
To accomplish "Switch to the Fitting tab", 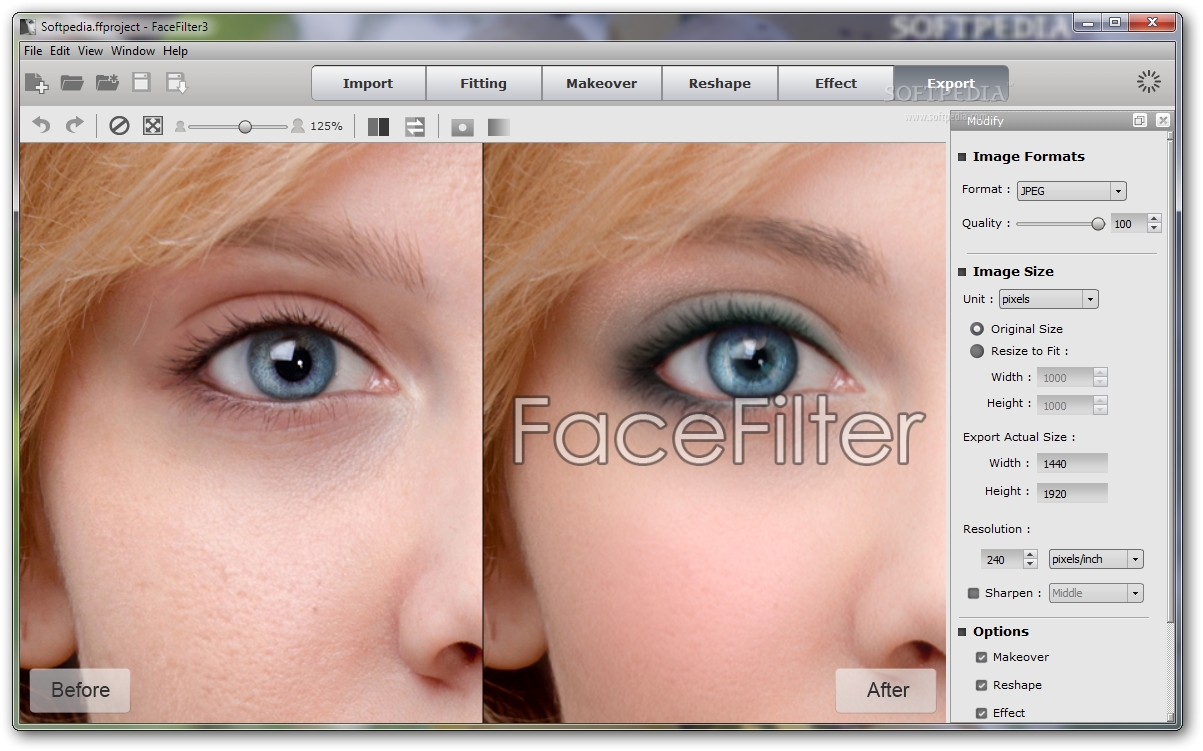I will click(x=484, y=84).
